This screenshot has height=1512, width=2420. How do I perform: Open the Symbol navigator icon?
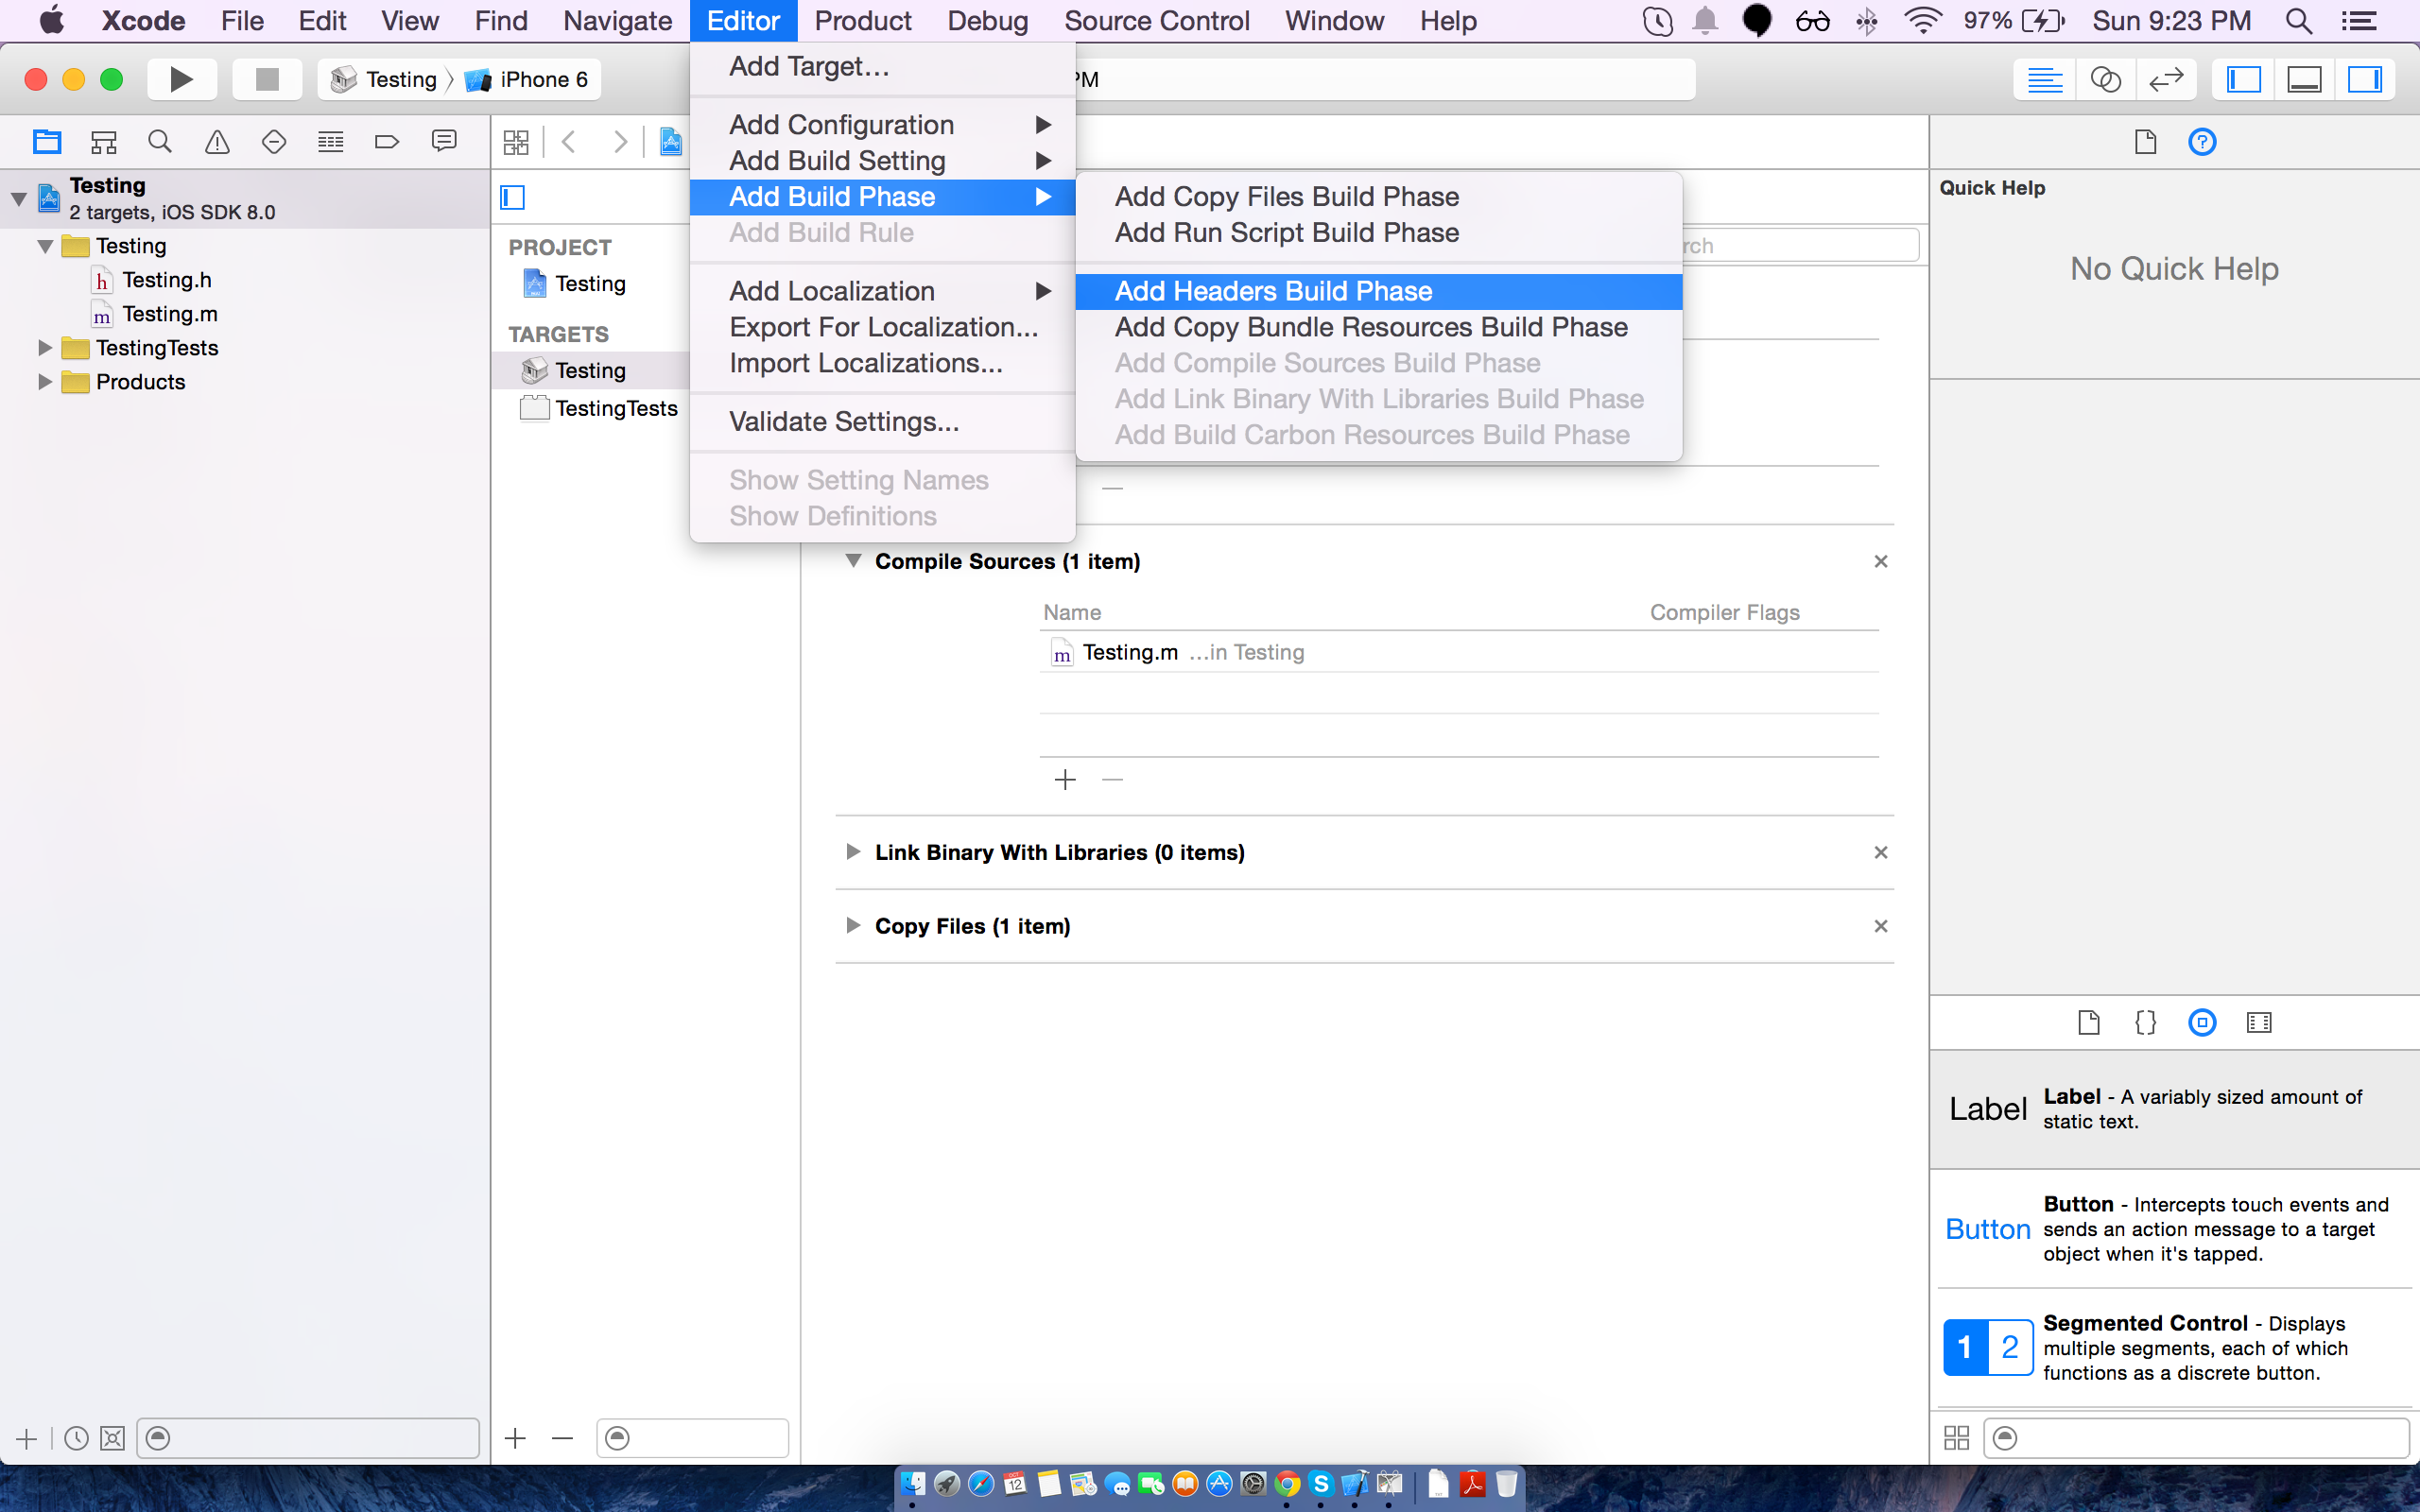click(103, 142)
